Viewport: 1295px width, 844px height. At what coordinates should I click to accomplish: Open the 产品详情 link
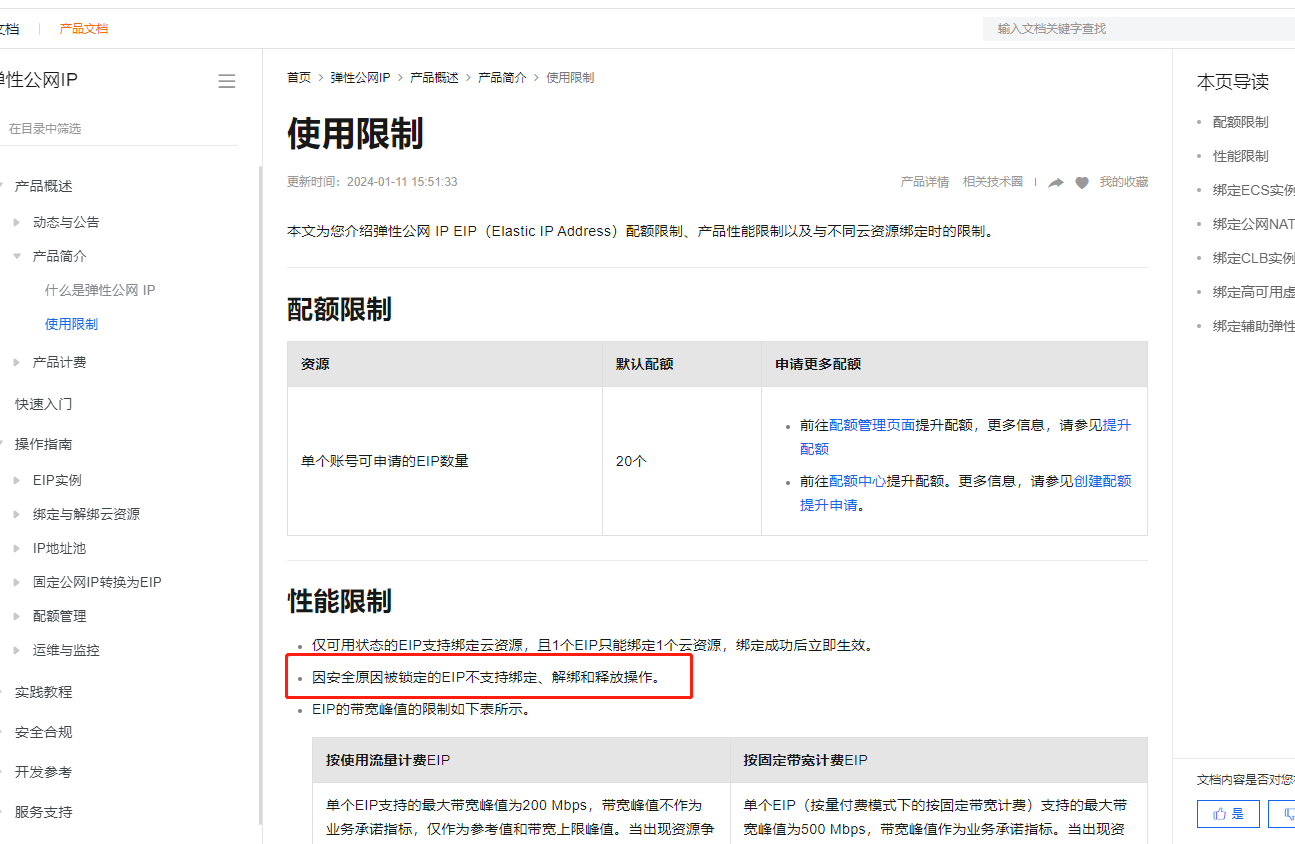[925, 182]
